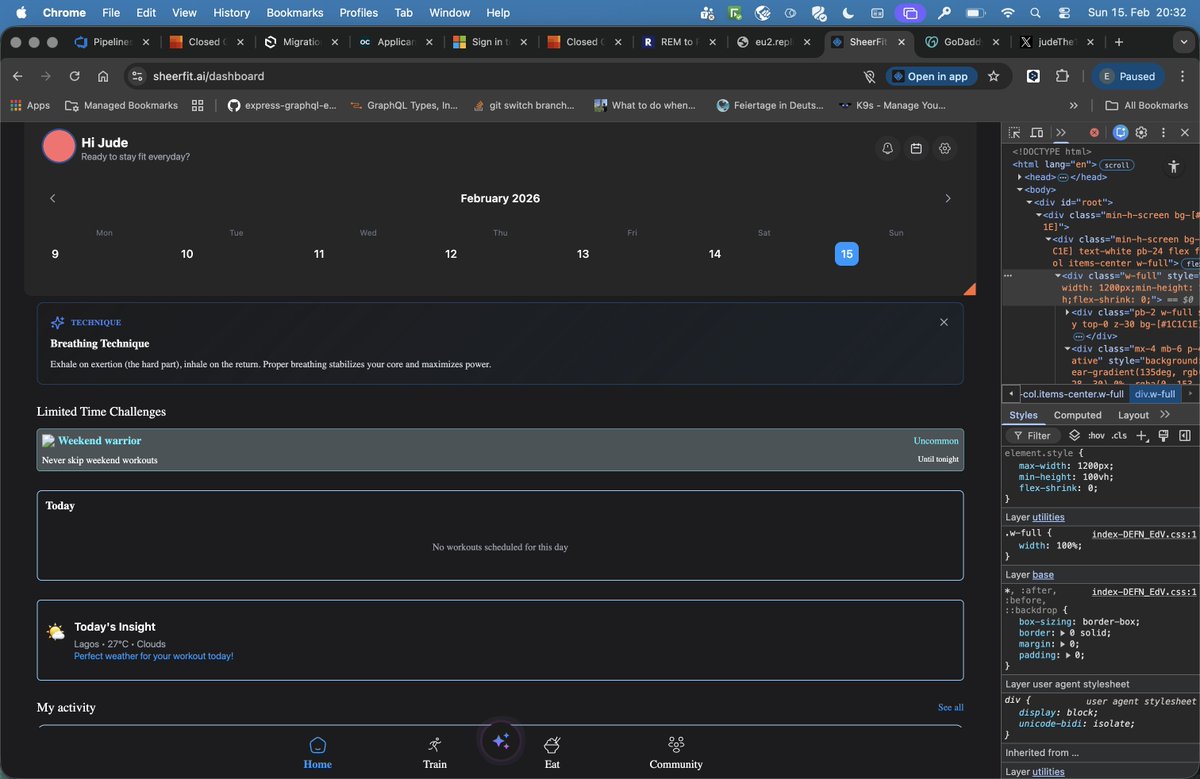Open the Community tab in bottom navigation
Image resolution: width=1200 pixels, height=779 pixels.
coord(676,753)
